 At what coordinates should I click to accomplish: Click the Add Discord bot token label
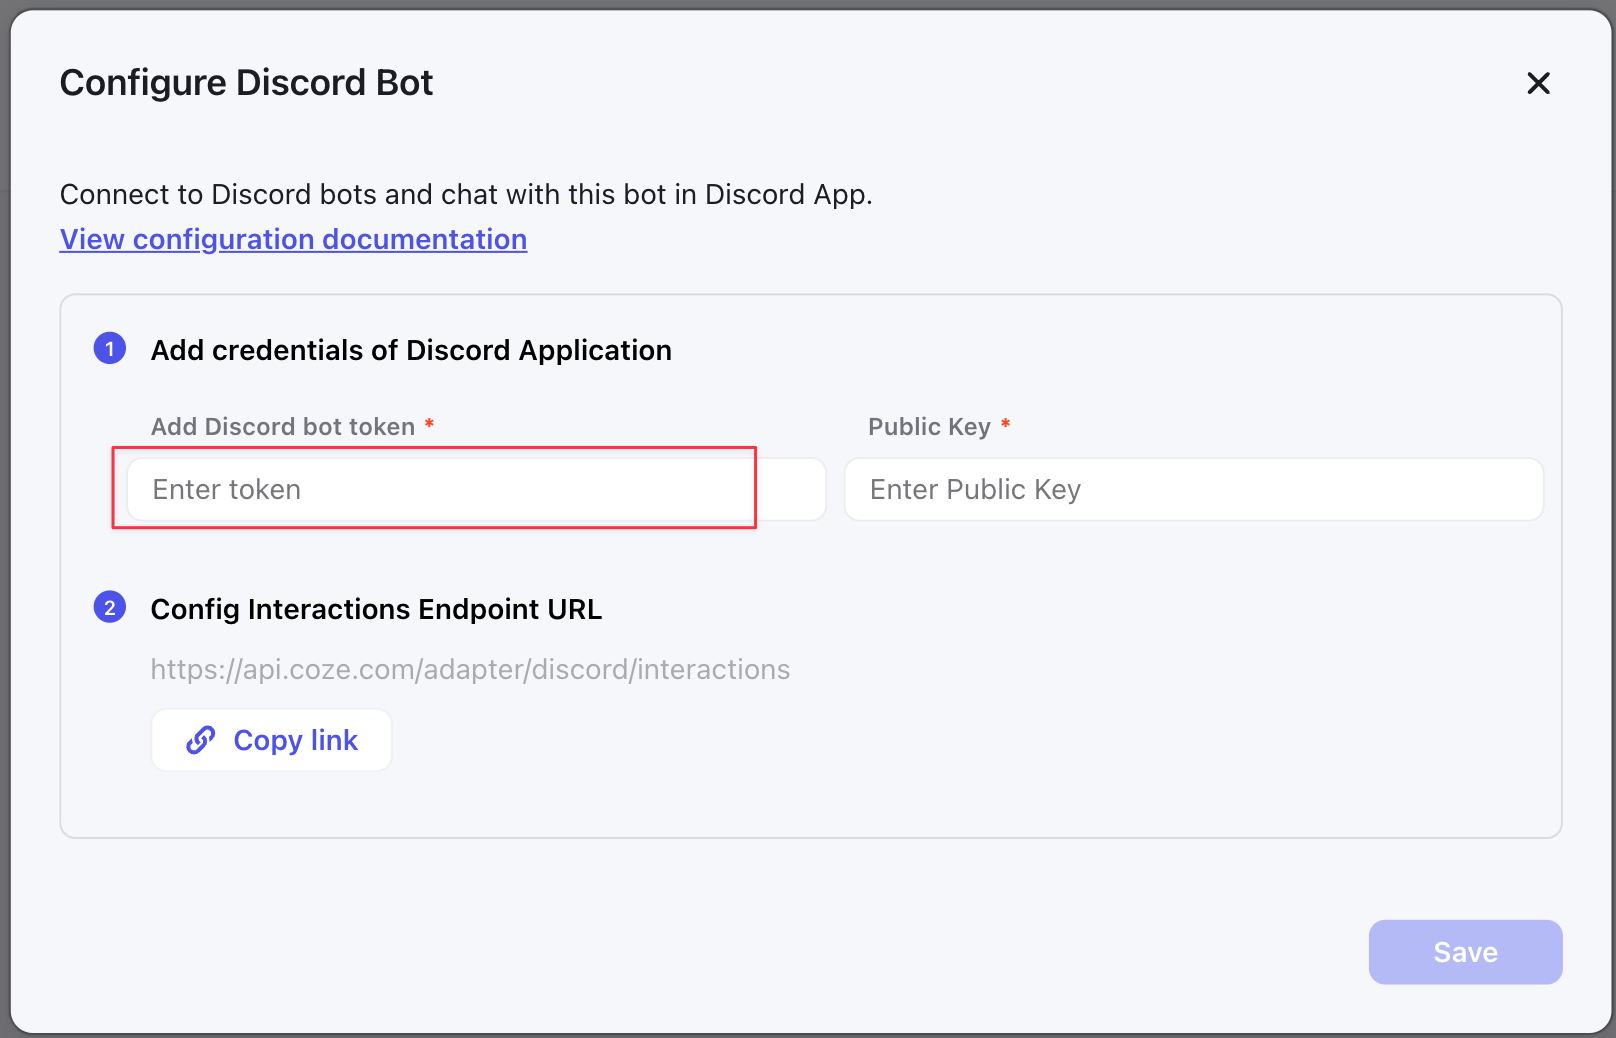(282, 427)
